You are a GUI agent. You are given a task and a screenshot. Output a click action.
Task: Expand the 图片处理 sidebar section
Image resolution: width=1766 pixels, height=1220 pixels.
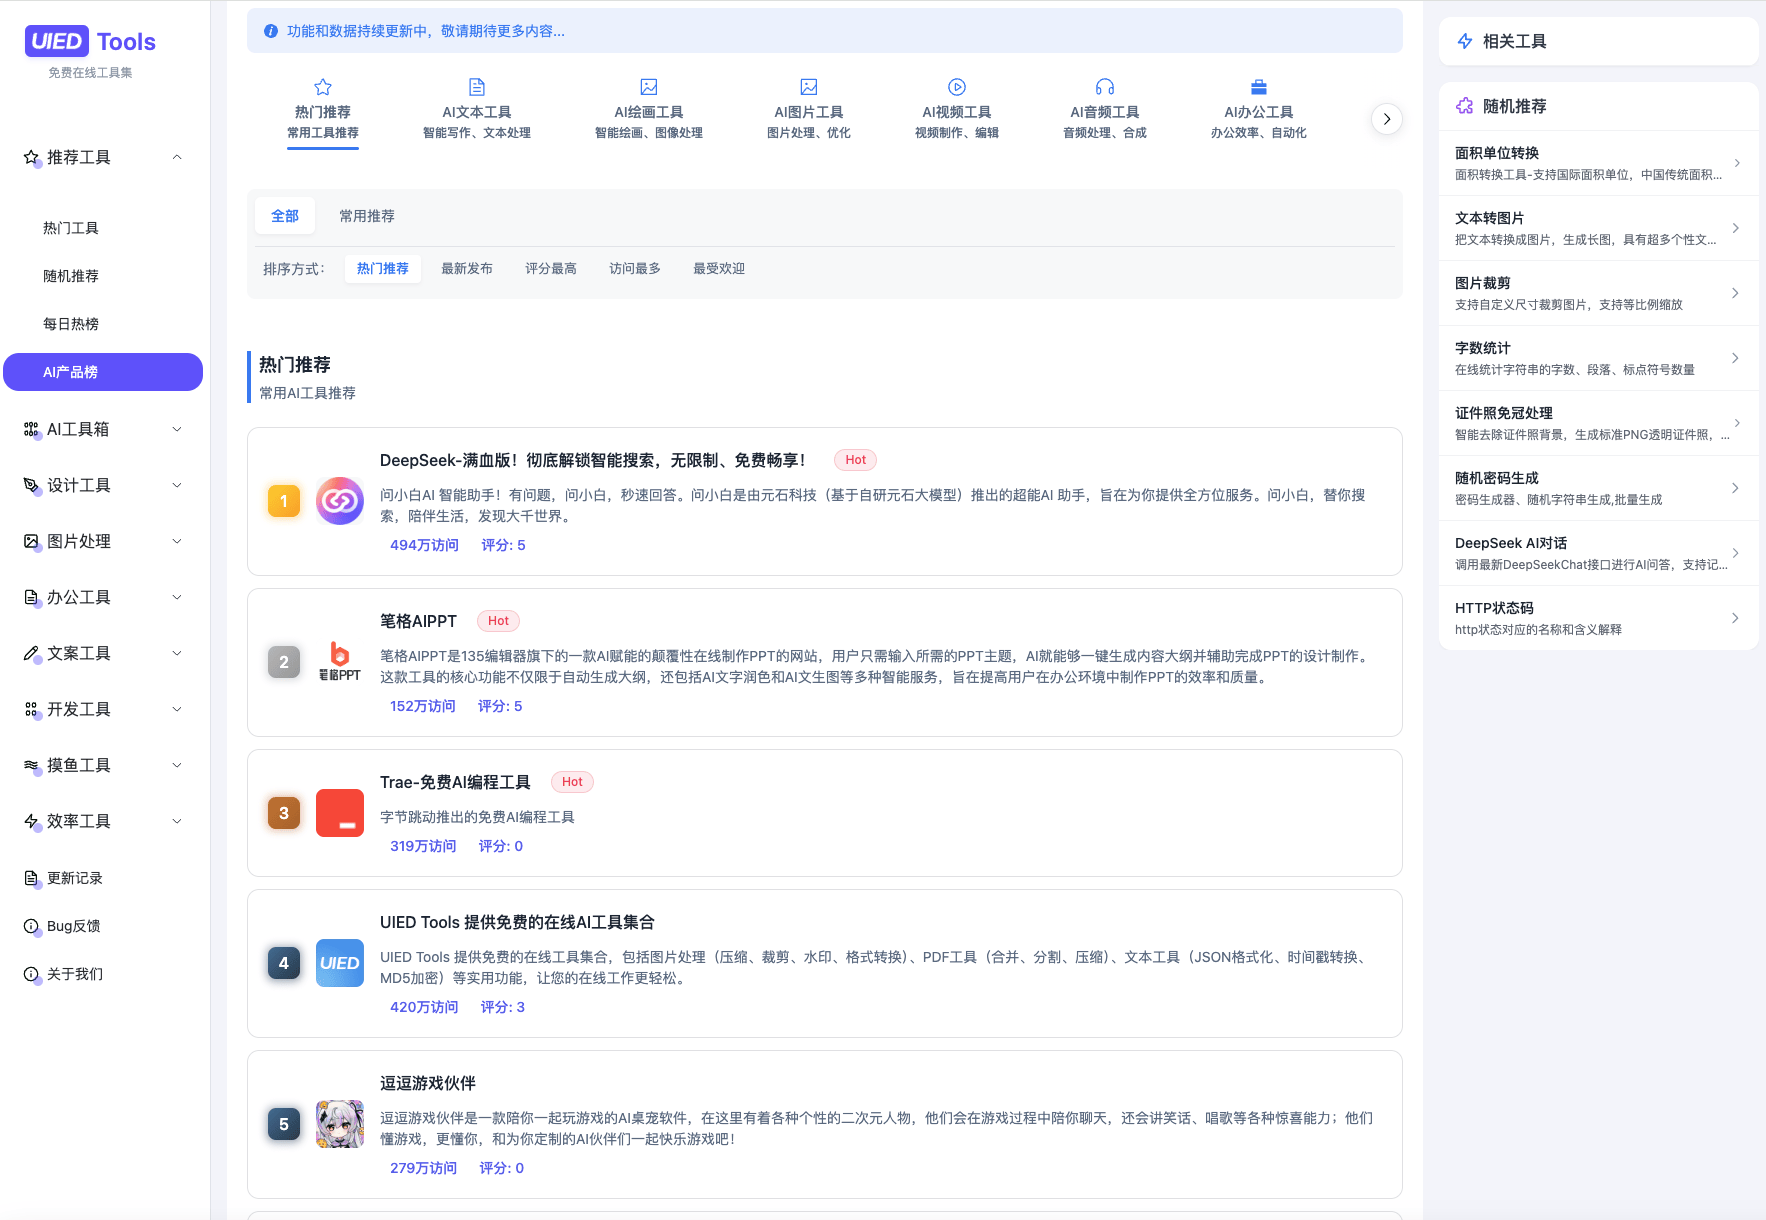tap(177, 541)
